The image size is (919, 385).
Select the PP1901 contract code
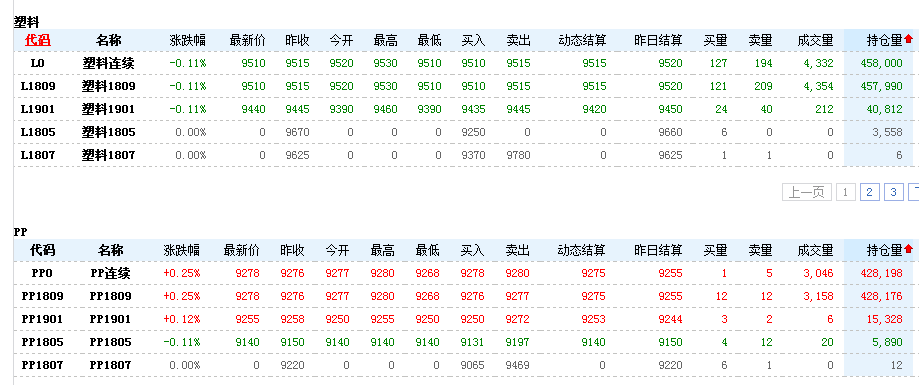click(42, 319)
